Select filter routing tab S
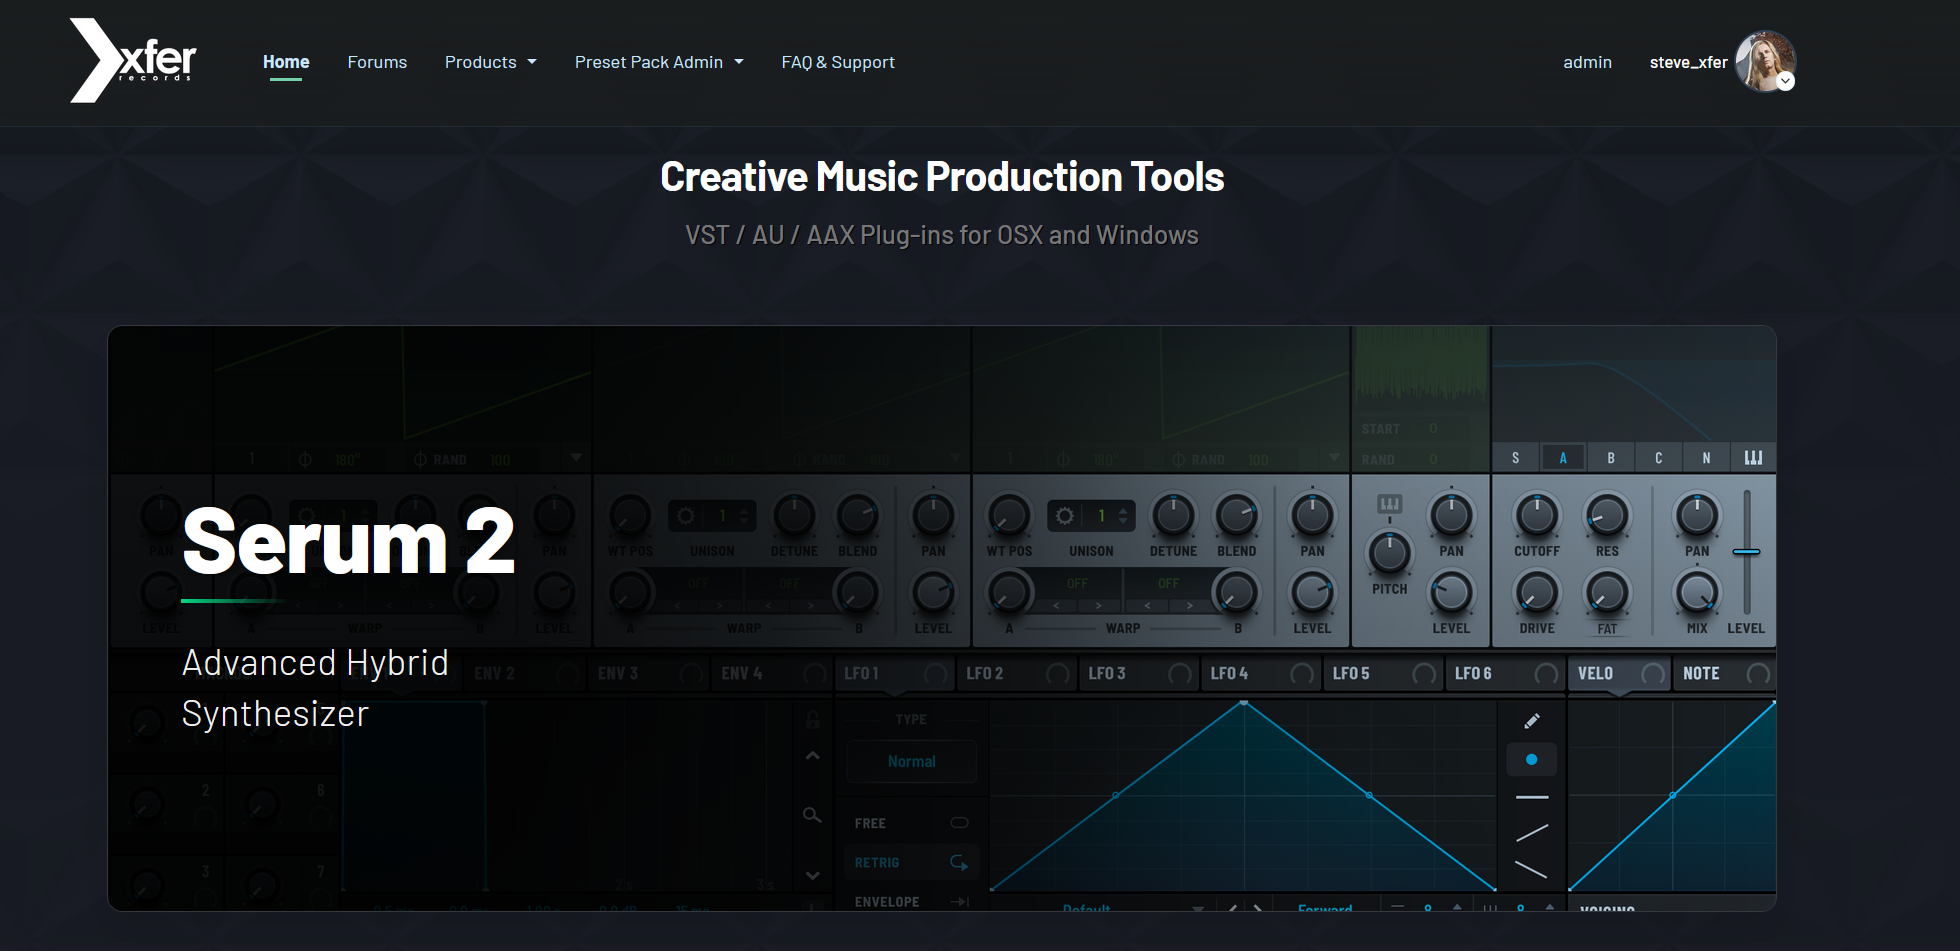Screen dimensions: 1960x951 click(x=1515, y=458)
